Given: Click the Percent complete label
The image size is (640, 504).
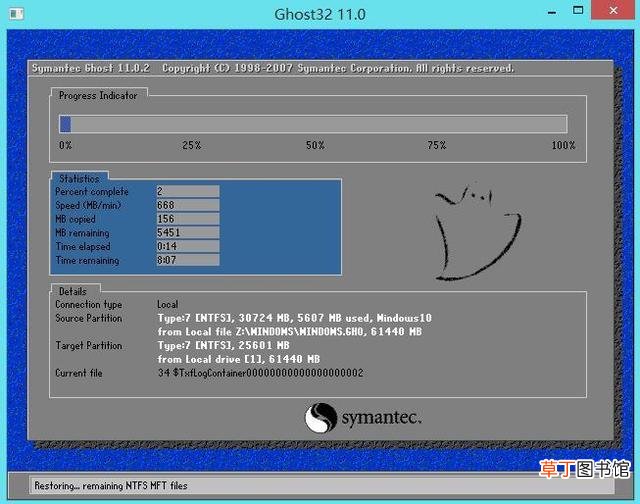Looking at the screenshot, I should point(92,191).
